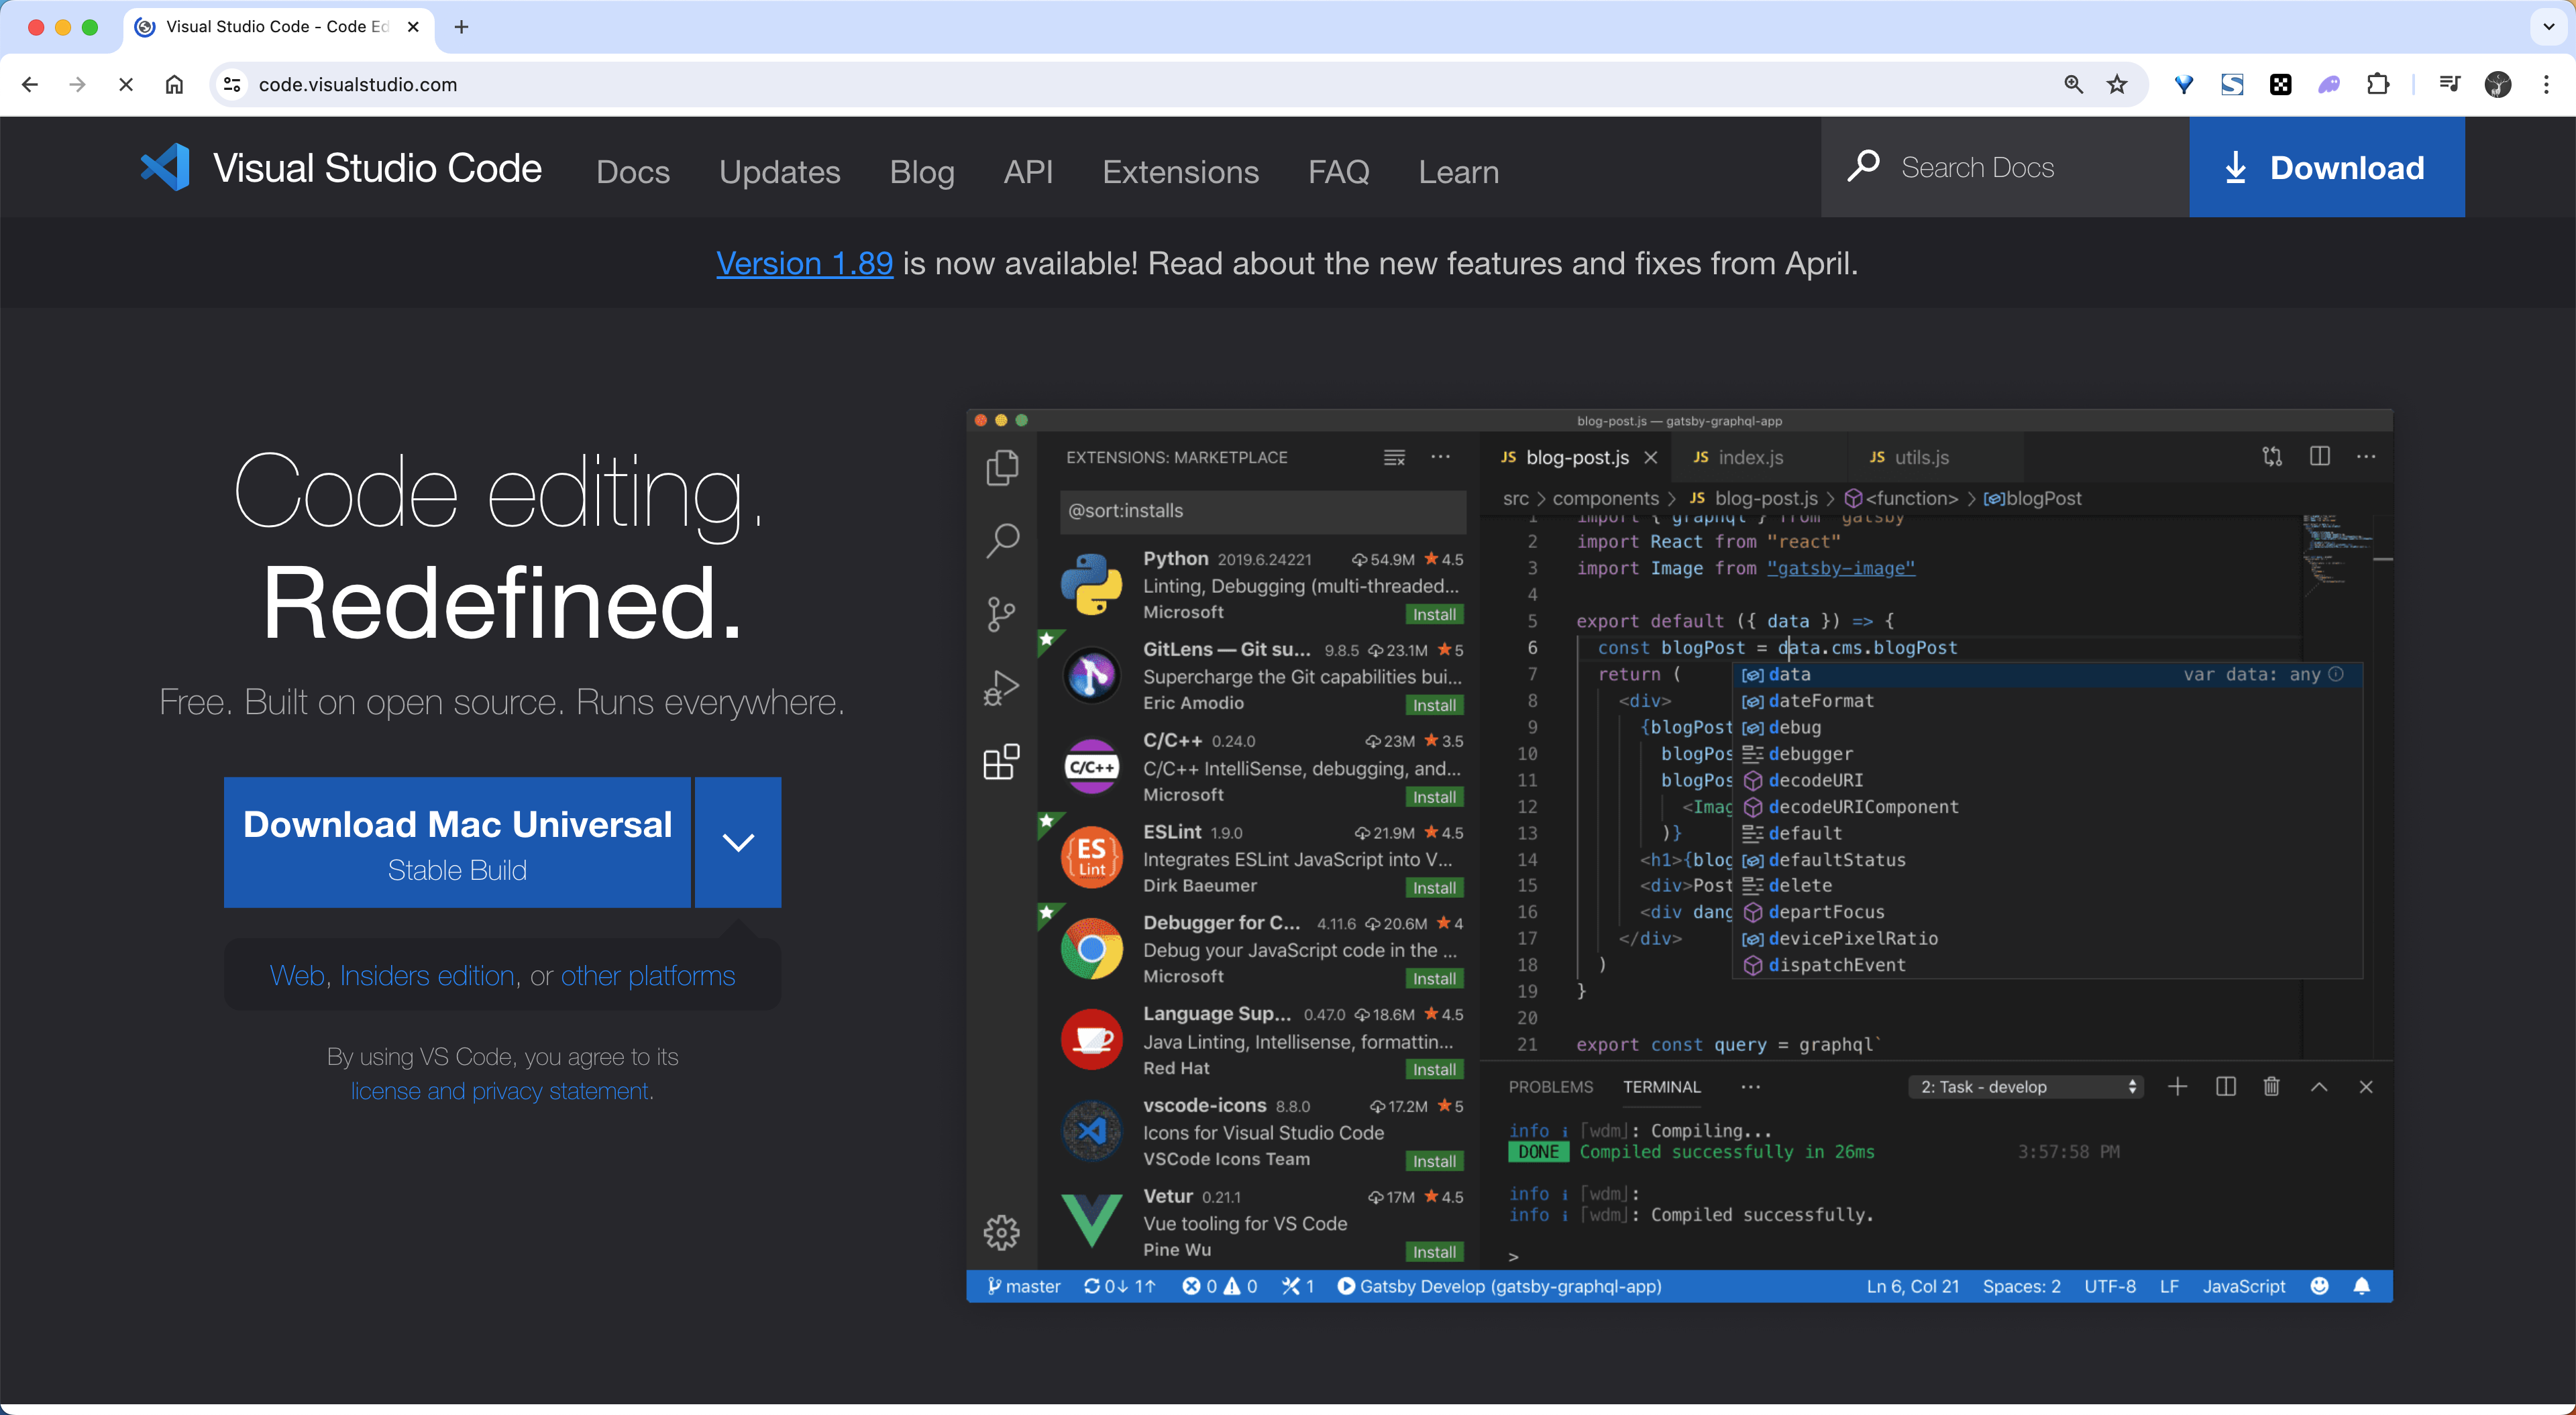This screenshot has width=2576, height=1415.
Task: Open the Version 1.89 link
Action: (x=804, y=263)
